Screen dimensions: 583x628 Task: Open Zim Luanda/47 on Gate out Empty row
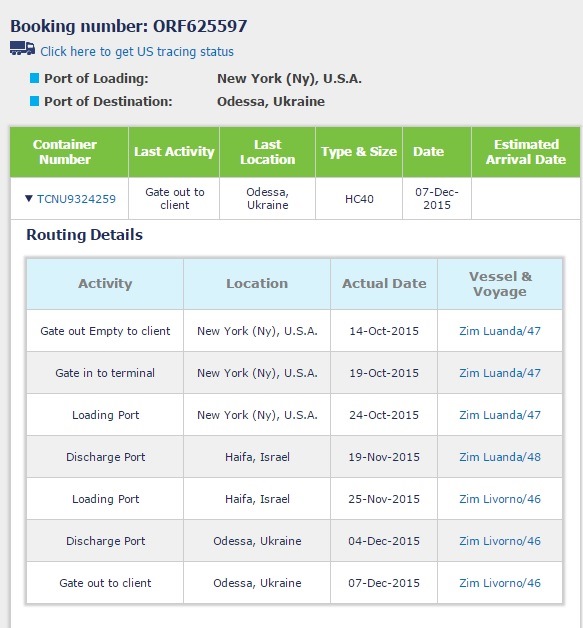500,331
